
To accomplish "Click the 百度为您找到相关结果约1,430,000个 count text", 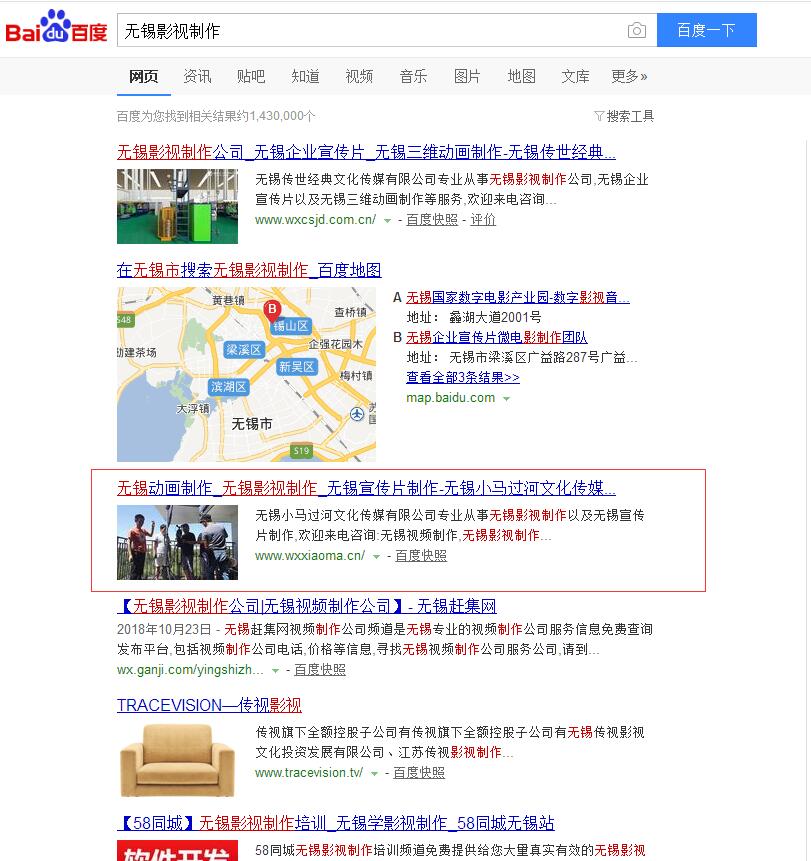I will coord(216,116).
